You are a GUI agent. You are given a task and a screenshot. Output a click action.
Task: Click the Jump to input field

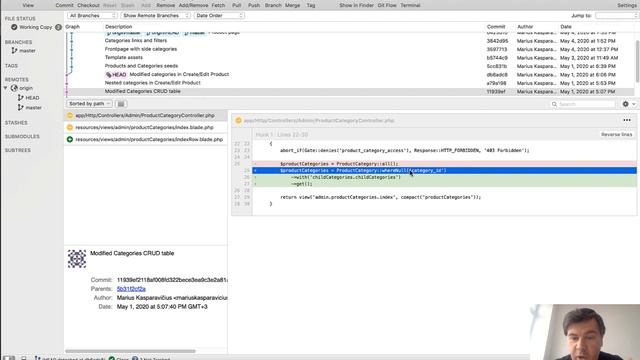[616, 16]
